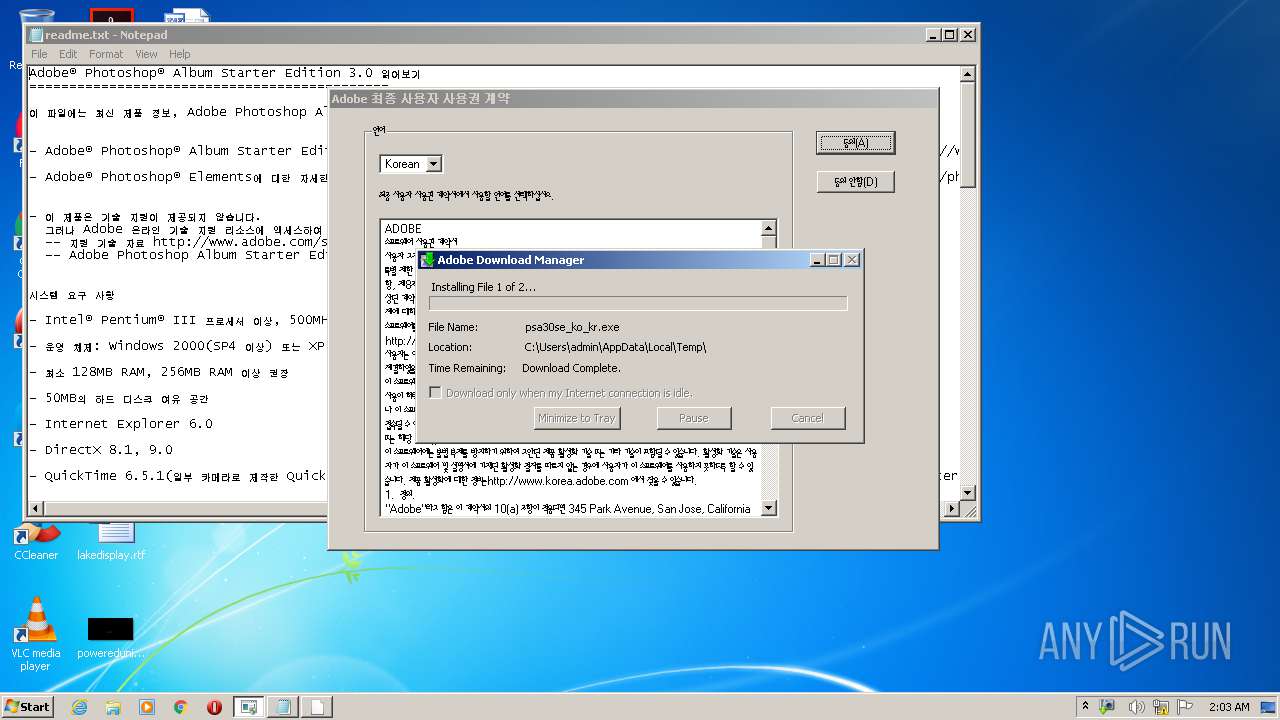This screenshot has width=1280, height=720.
Task: Maximize the Notepad window
Action: point(950,34)
